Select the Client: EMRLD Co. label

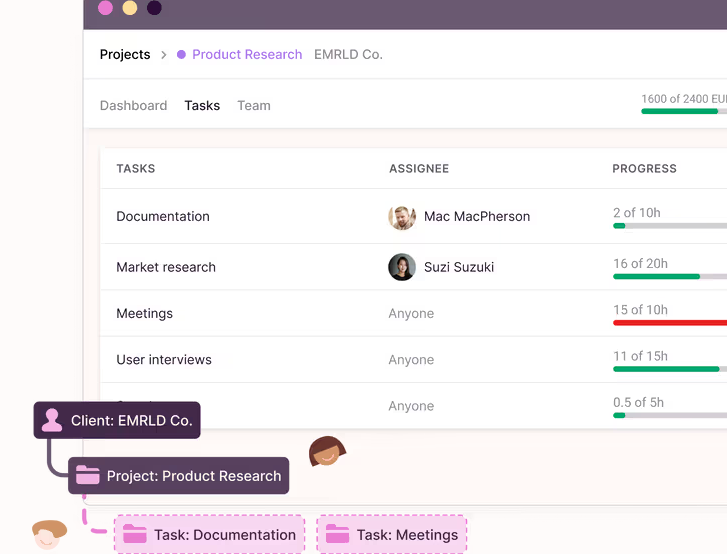click(117, 420)
